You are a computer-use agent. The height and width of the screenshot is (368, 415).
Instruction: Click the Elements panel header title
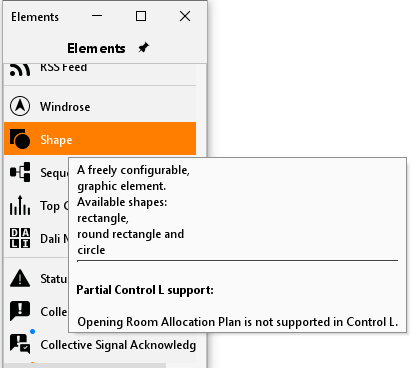tap(96, 48)
